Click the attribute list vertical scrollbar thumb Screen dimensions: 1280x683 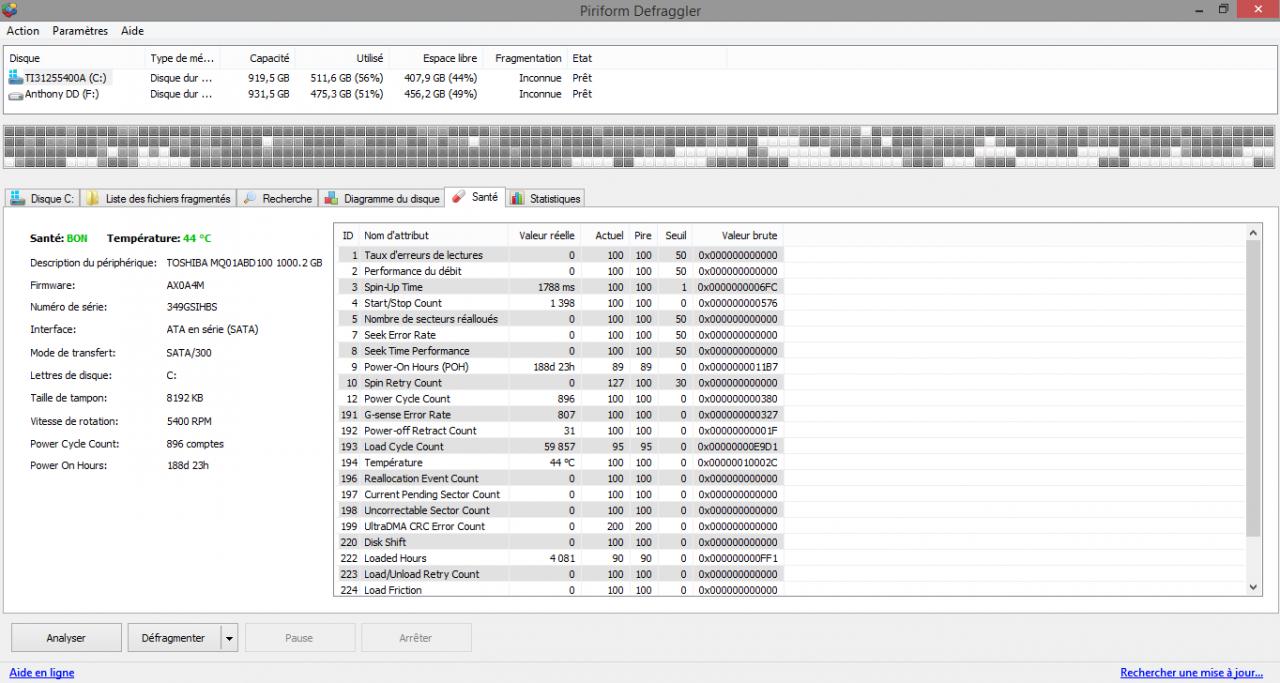(1255, 388)
